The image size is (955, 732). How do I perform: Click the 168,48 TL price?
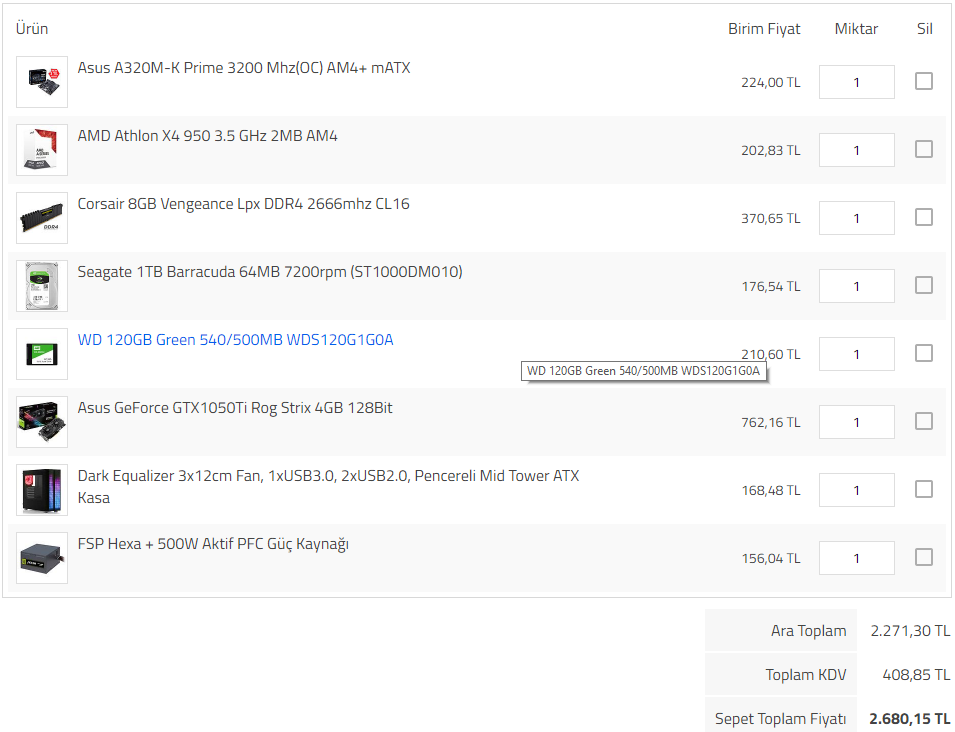[770, 490]
